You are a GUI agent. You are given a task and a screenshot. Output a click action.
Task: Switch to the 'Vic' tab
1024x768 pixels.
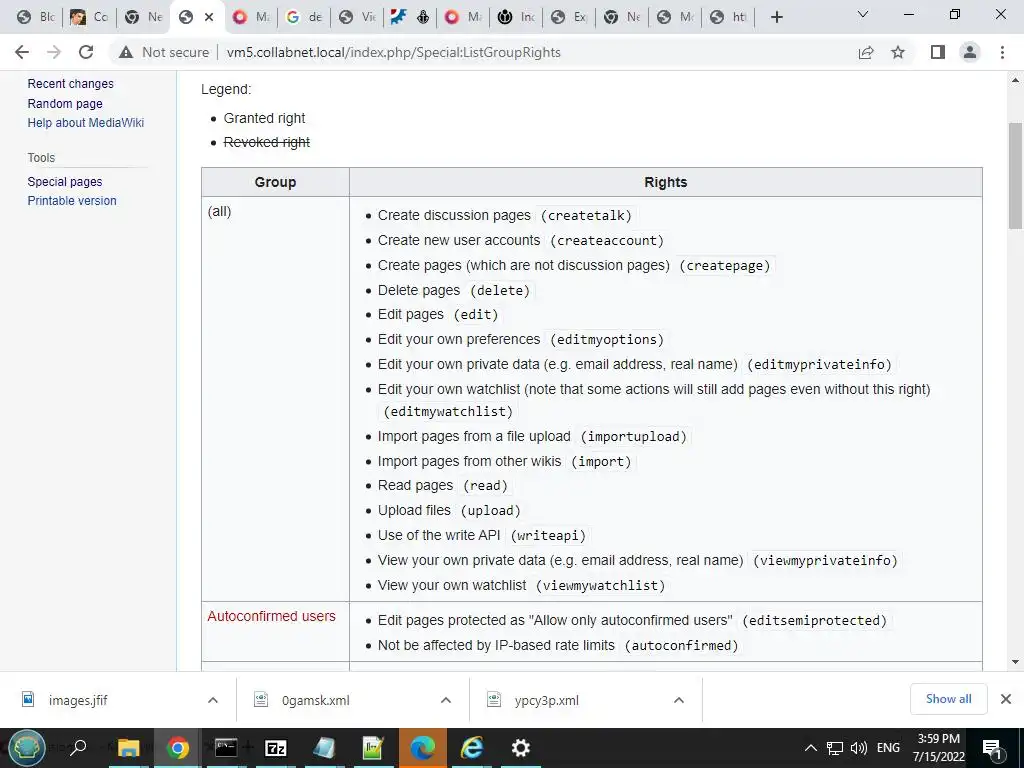pos(358,17)
